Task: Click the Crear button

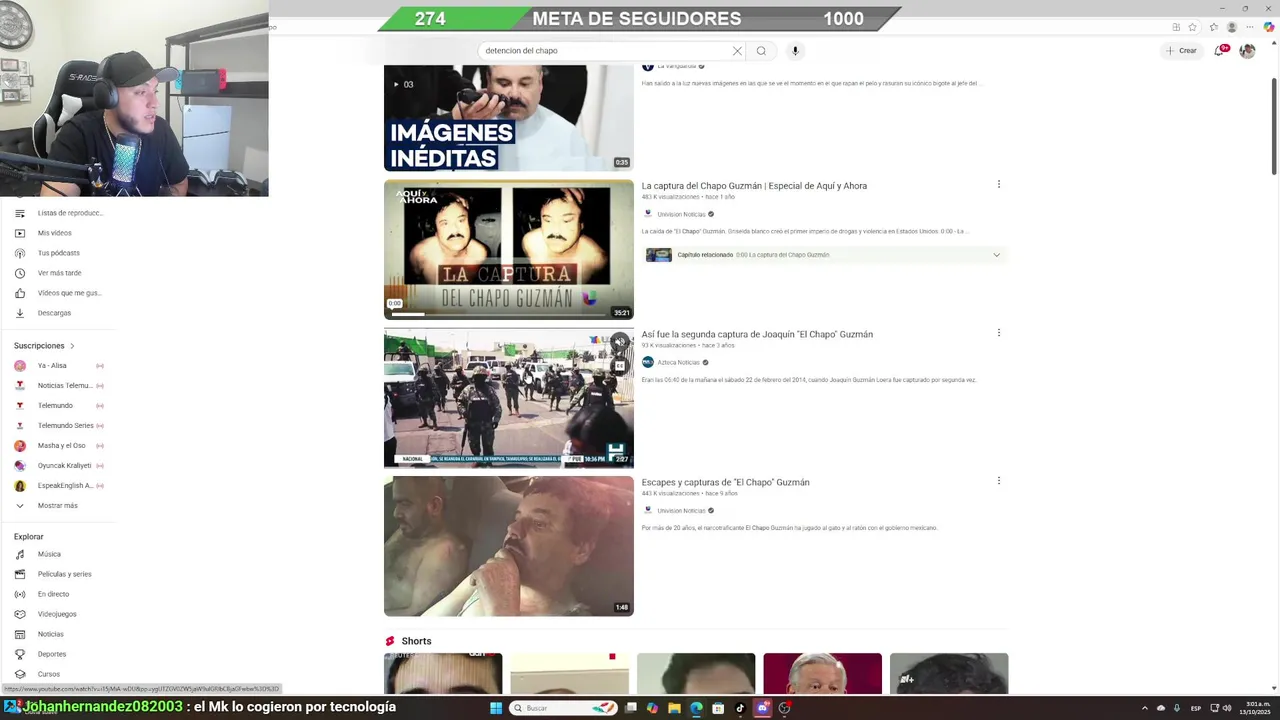Action: [x=1181, y=50]
